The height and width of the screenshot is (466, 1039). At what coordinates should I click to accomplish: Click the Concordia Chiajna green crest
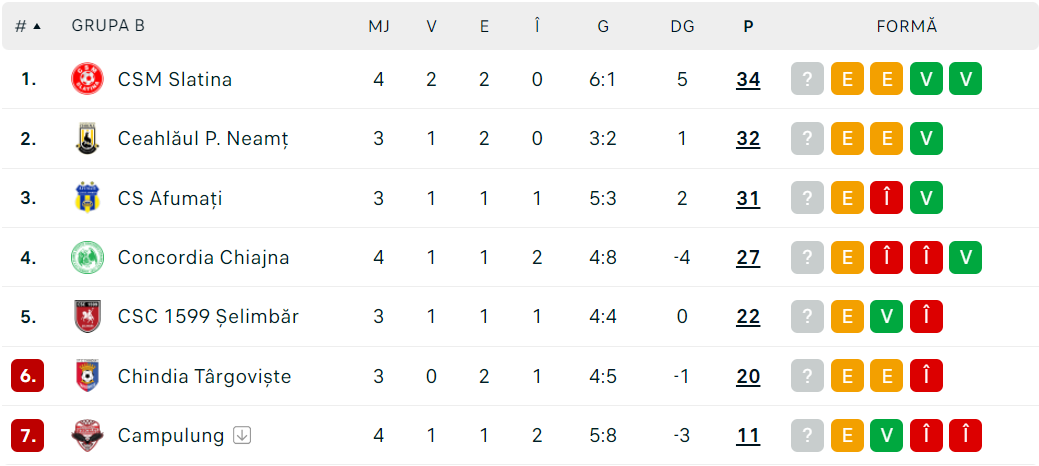pyautogui.click(x=88, y=257)
